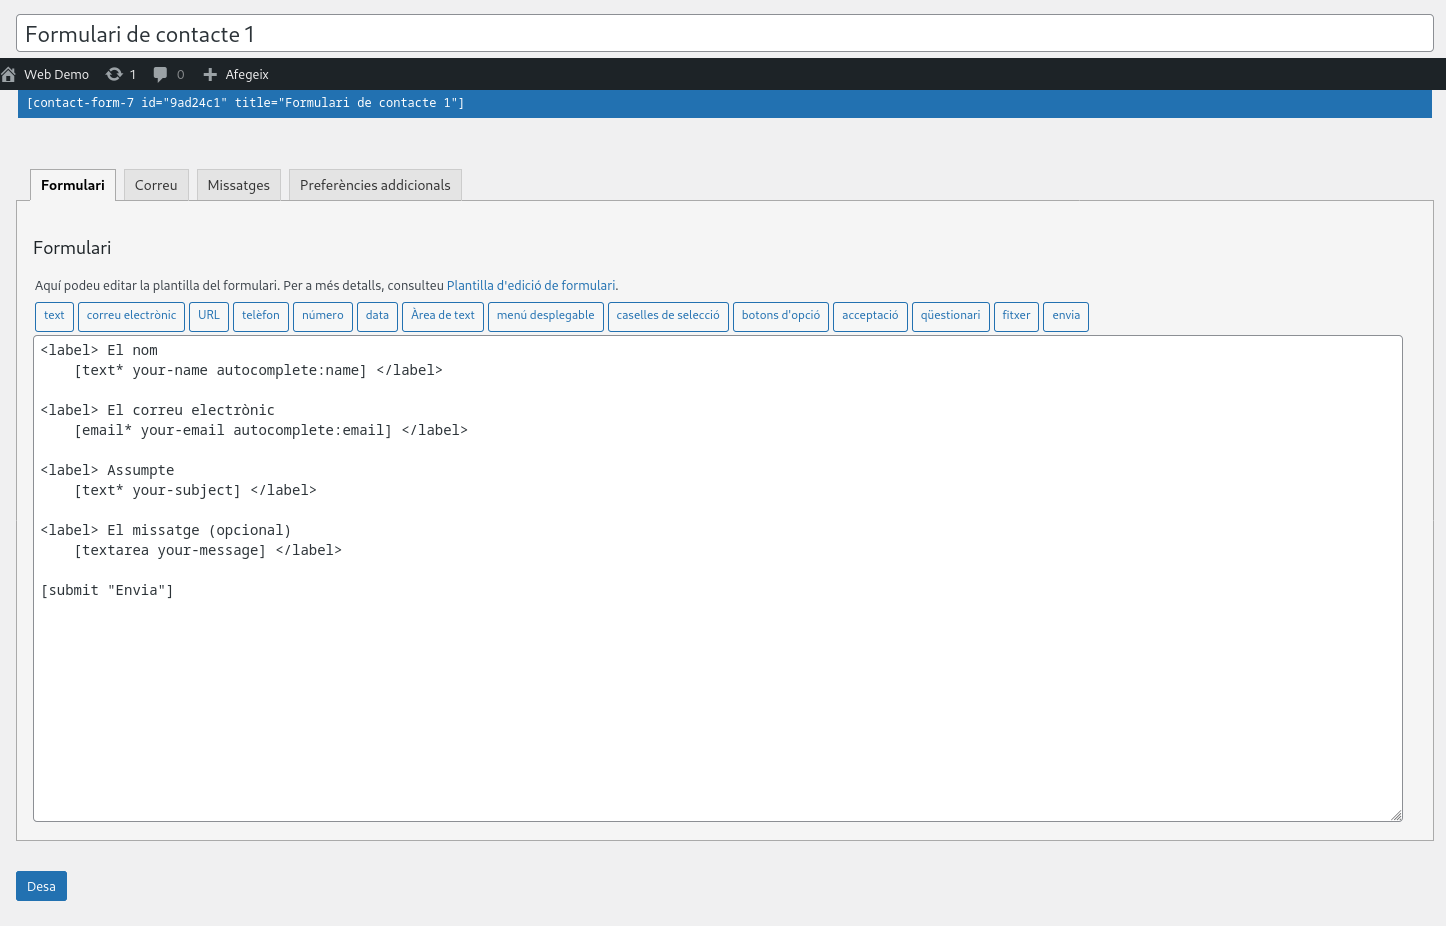
Task: Add a telèfon field tag
Action: [261, 316]
